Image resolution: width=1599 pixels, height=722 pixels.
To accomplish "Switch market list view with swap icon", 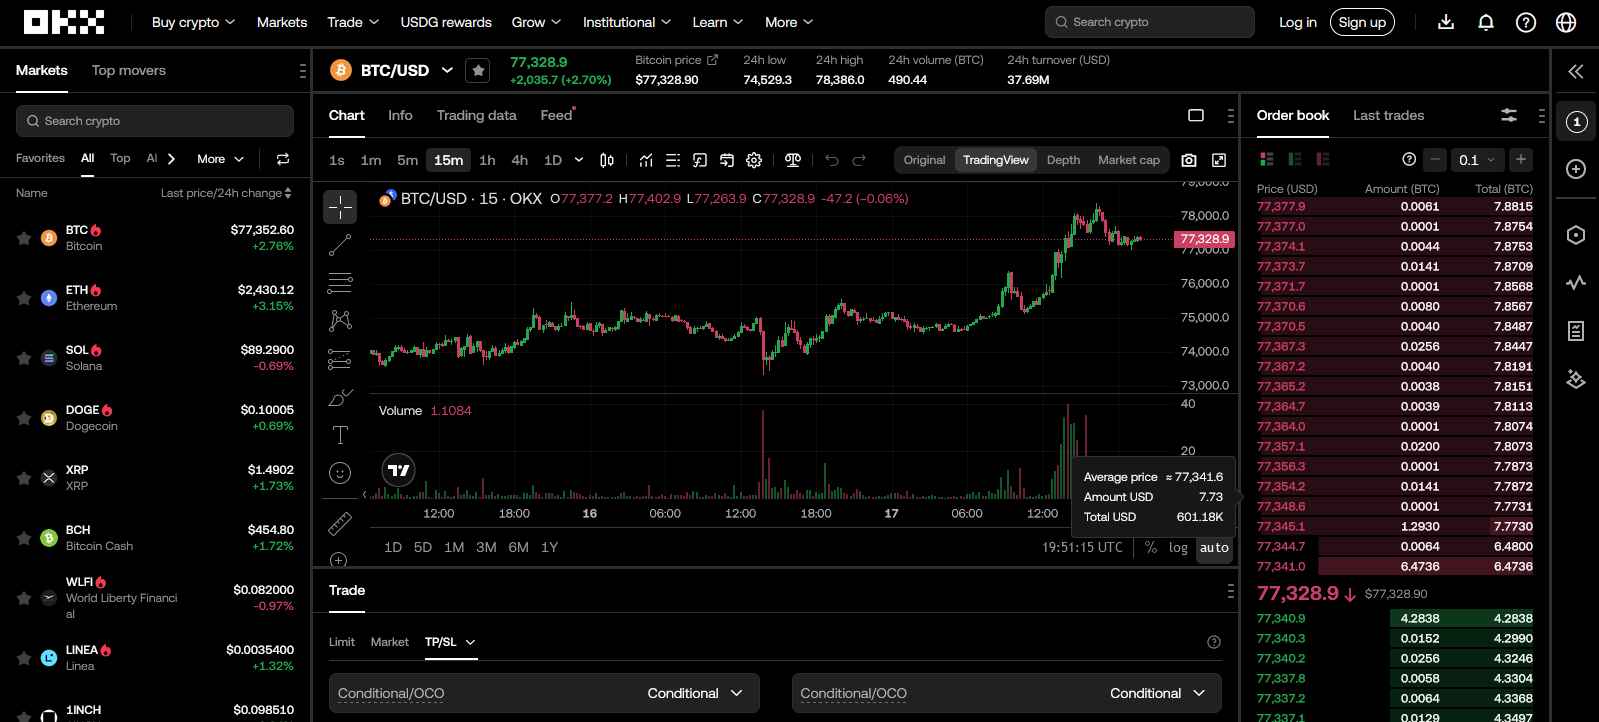I will click(x=283, y=159).
